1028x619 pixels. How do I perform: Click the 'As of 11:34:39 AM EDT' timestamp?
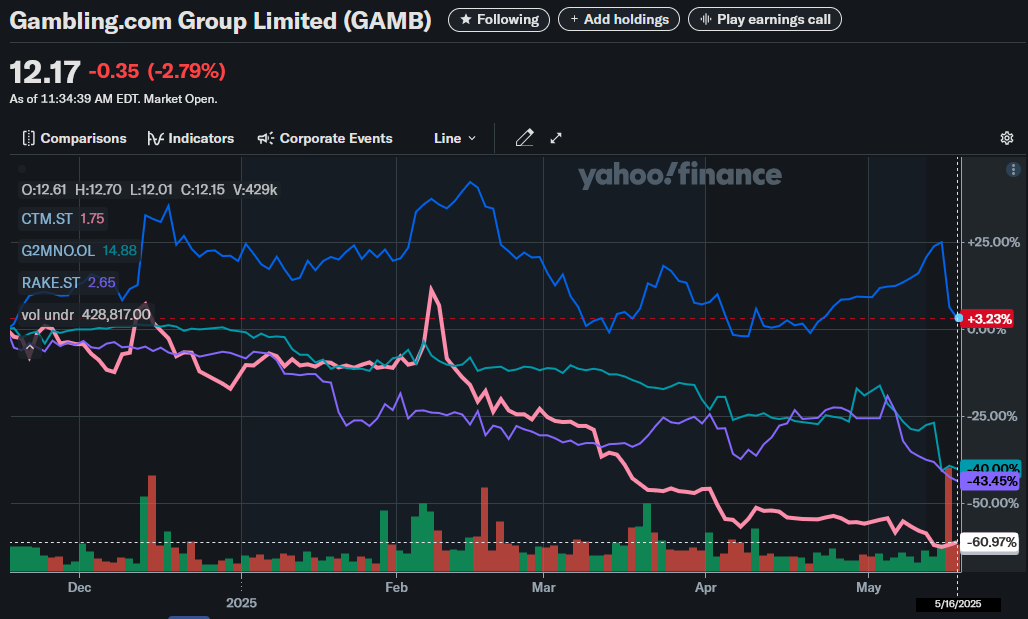113,99
